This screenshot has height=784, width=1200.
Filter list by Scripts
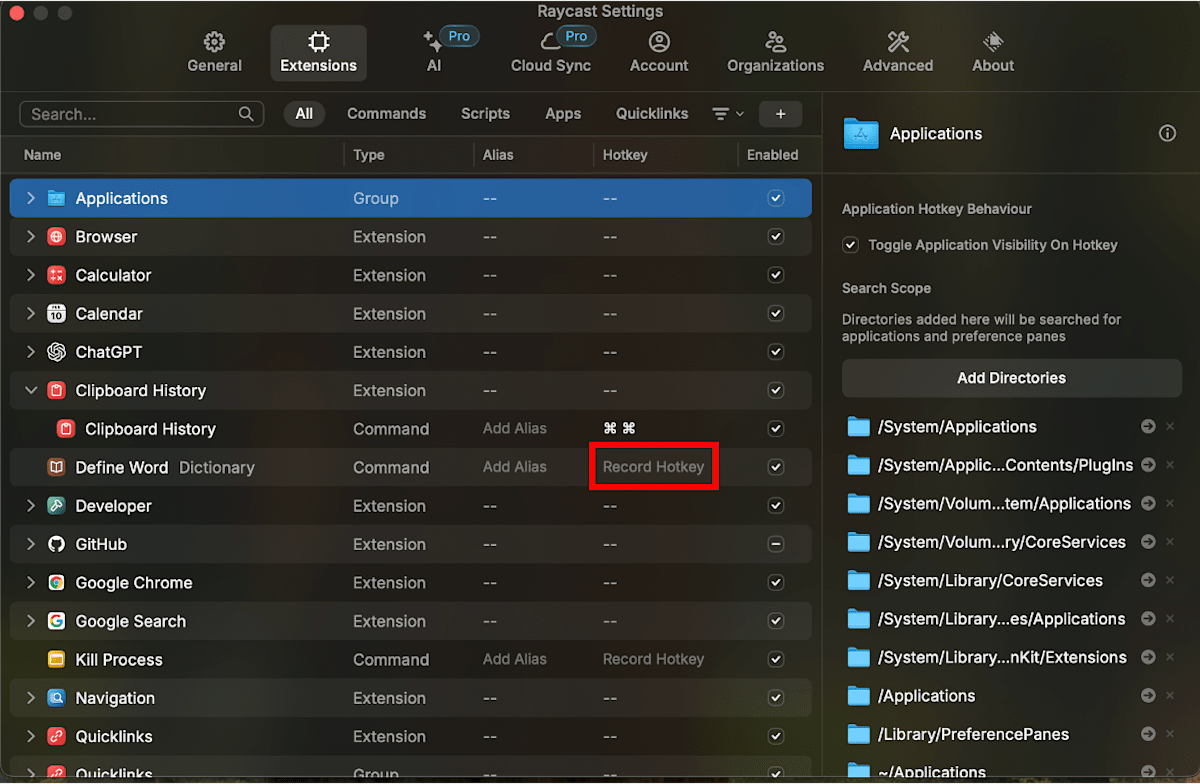[x=485, y=114]
